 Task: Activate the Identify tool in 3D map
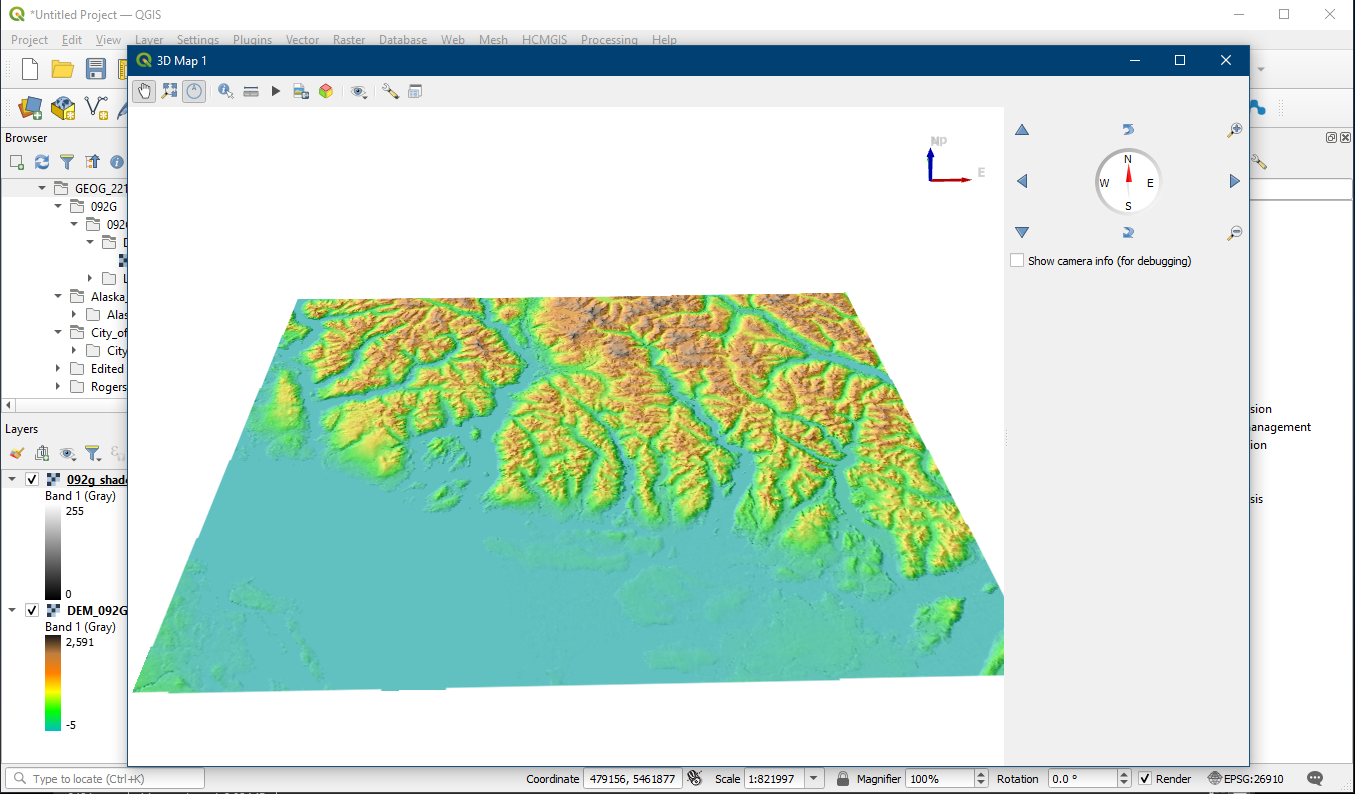point(225,91)
